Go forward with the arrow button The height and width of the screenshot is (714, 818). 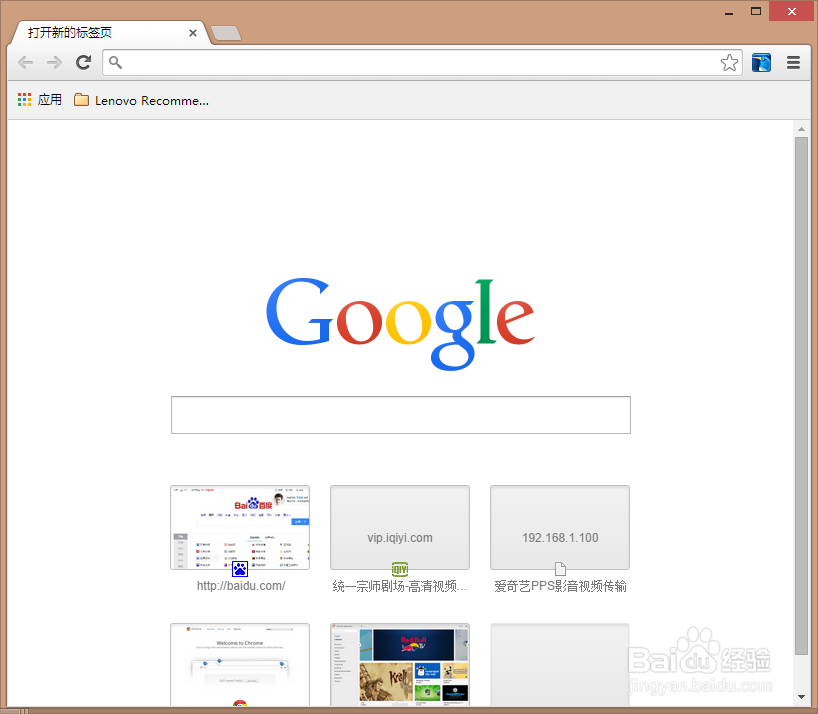(x=54, y=63)
